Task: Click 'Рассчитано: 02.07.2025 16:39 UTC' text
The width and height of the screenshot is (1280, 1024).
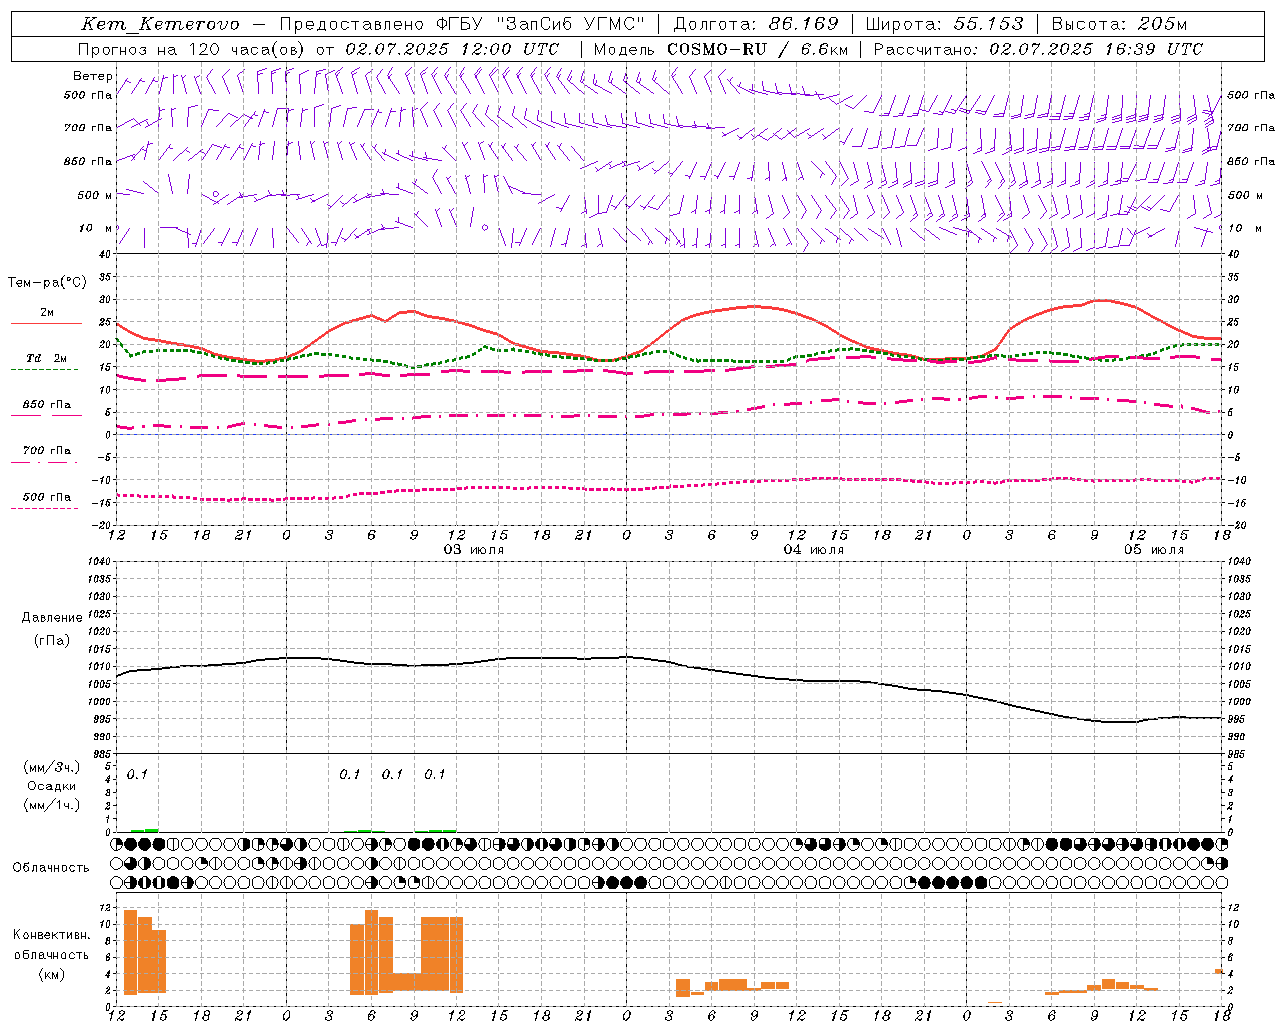Action: click(x=1039, y=49)
